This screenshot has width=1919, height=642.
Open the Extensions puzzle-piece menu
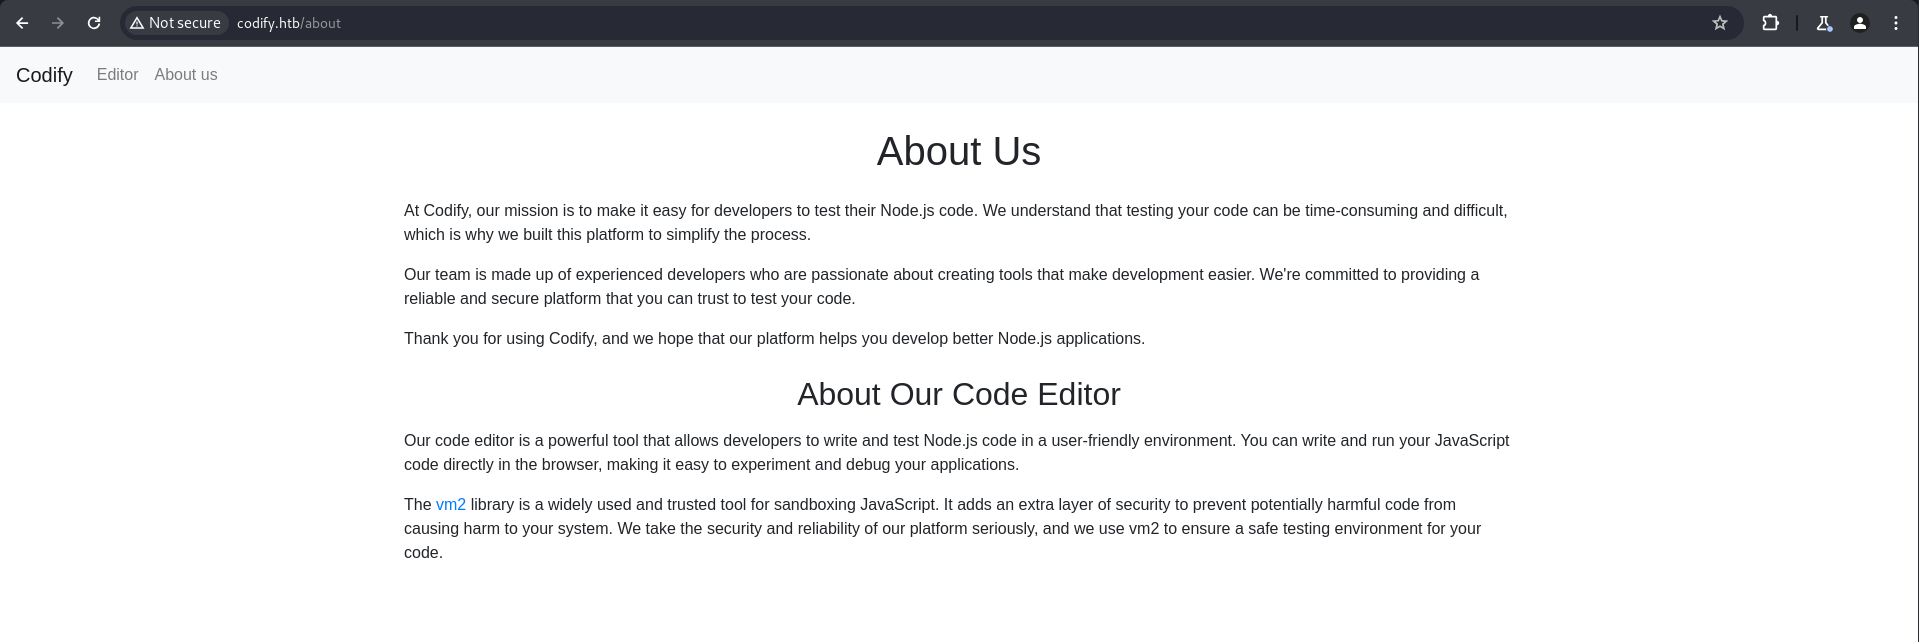point(1770,23)
